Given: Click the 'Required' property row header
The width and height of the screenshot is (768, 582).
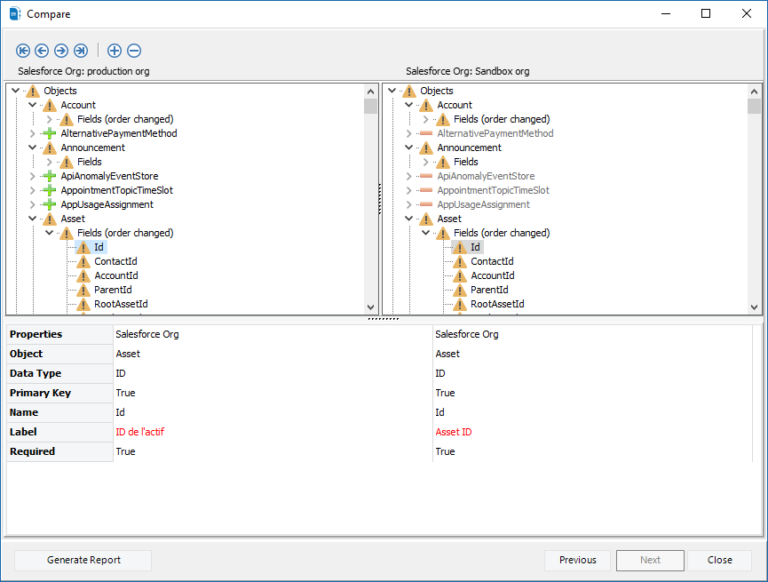Looking at the screenshot, I should (x=60, y=451).
